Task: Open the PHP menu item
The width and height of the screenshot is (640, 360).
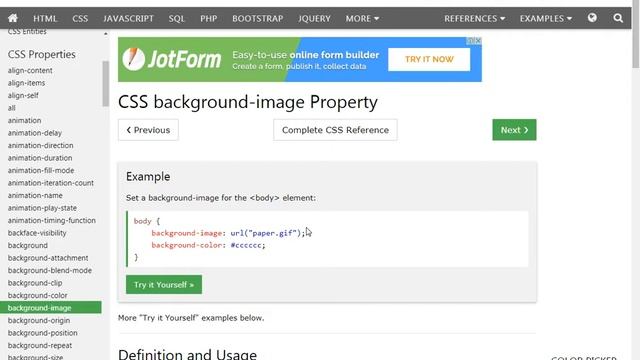Action: point(209,19)
